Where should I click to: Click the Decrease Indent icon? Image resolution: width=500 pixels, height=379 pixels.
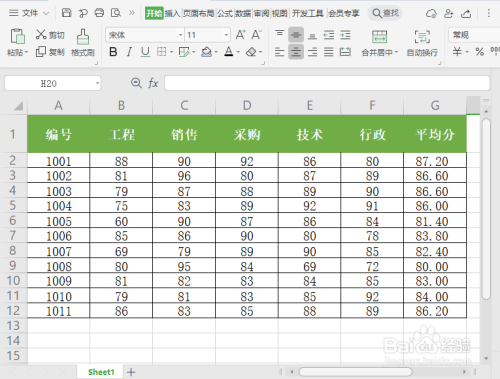(329, 35)
